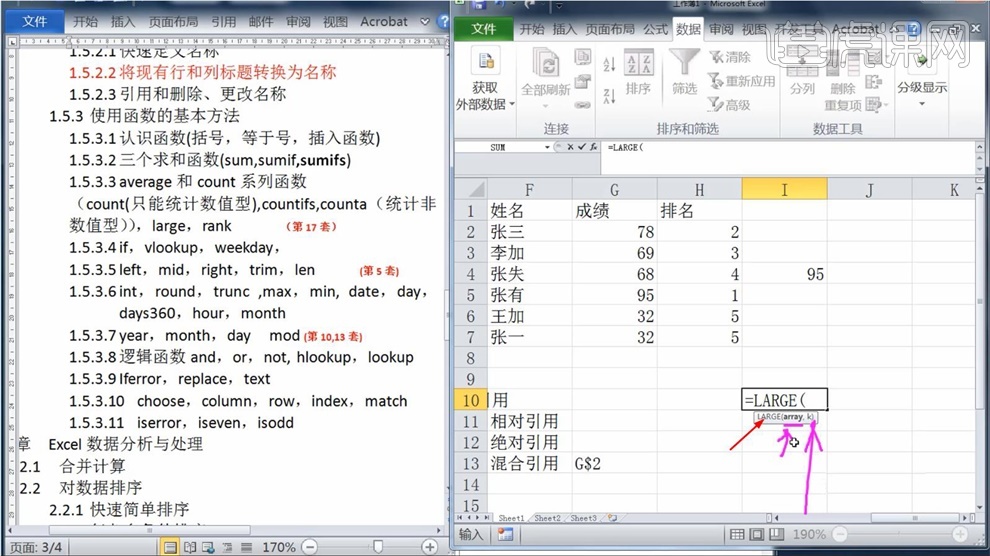Sort descending Z to A in Excel
The width and height of the screenshot is (990, 556).
coord(609,97)
